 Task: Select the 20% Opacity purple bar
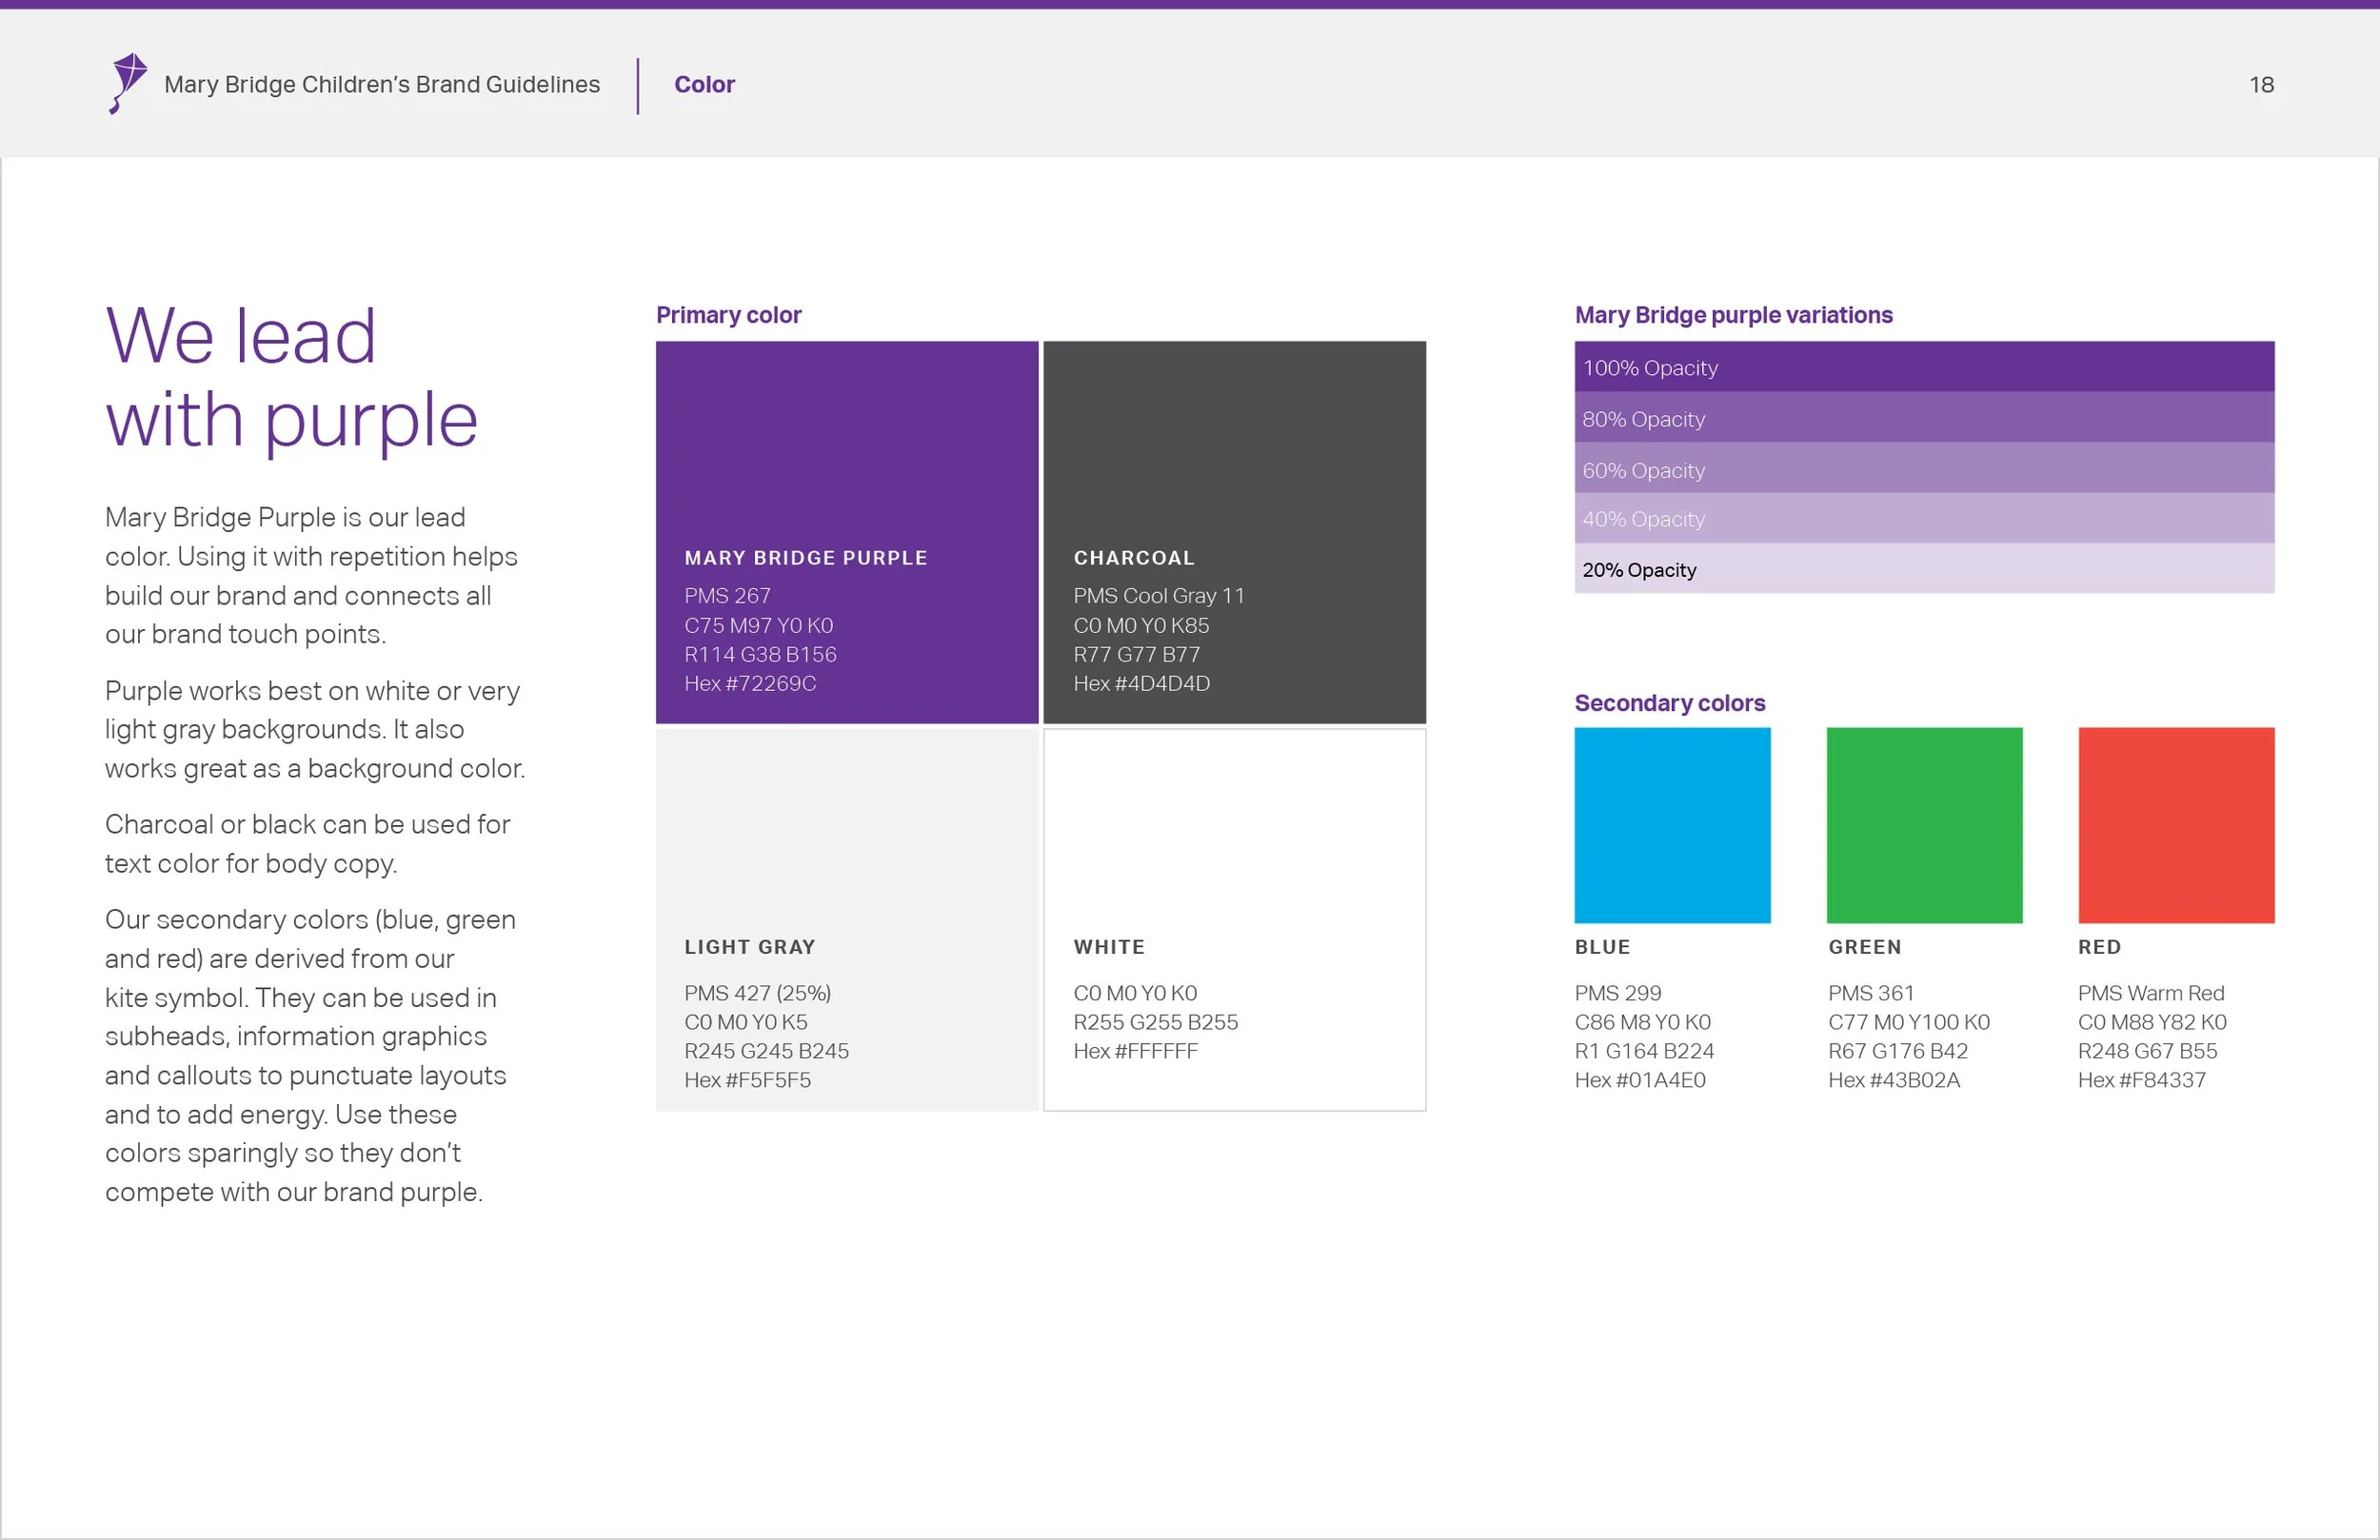pos(1924,568)
